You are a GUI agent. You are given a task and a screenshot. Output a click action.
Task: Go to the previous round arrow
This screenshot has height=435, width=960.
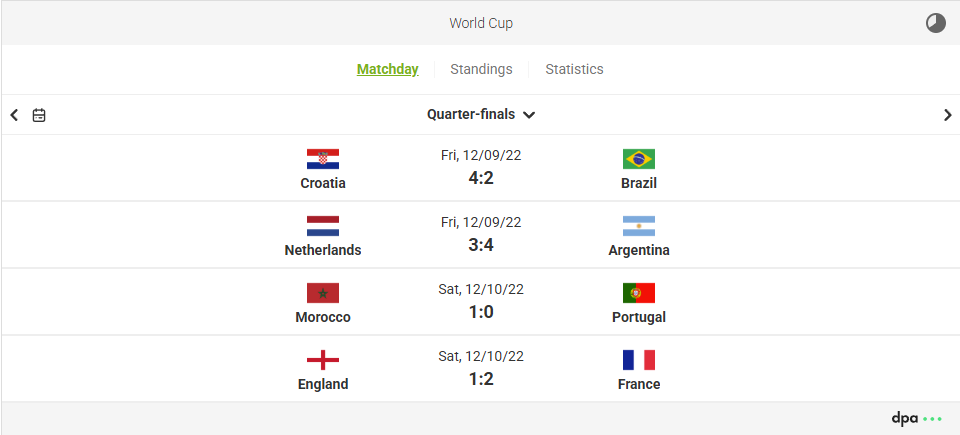[x=14, y=115]
